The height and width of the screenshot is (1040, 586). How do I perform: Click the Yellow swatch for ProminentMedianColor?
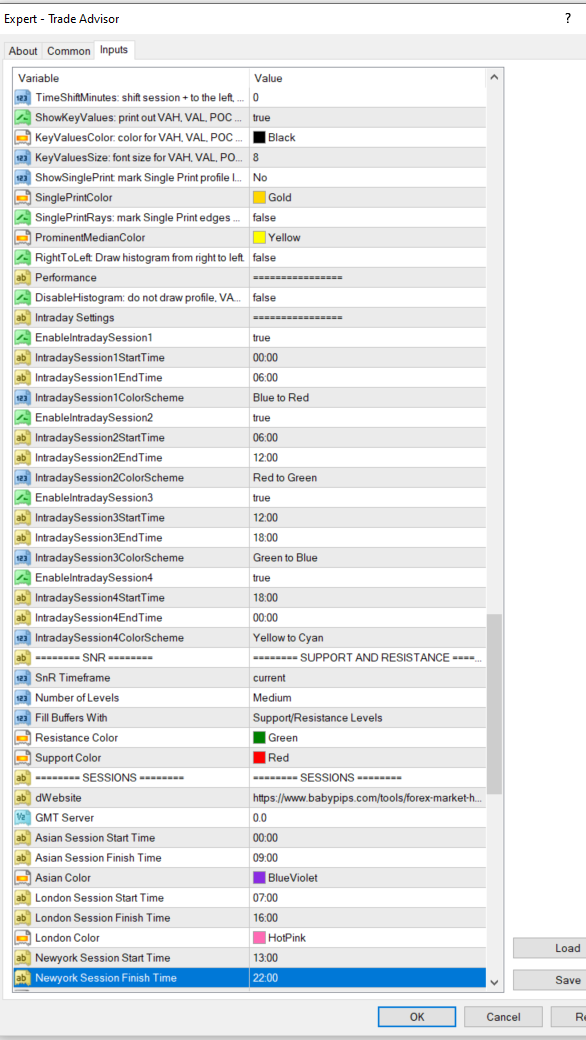point(259,237)
